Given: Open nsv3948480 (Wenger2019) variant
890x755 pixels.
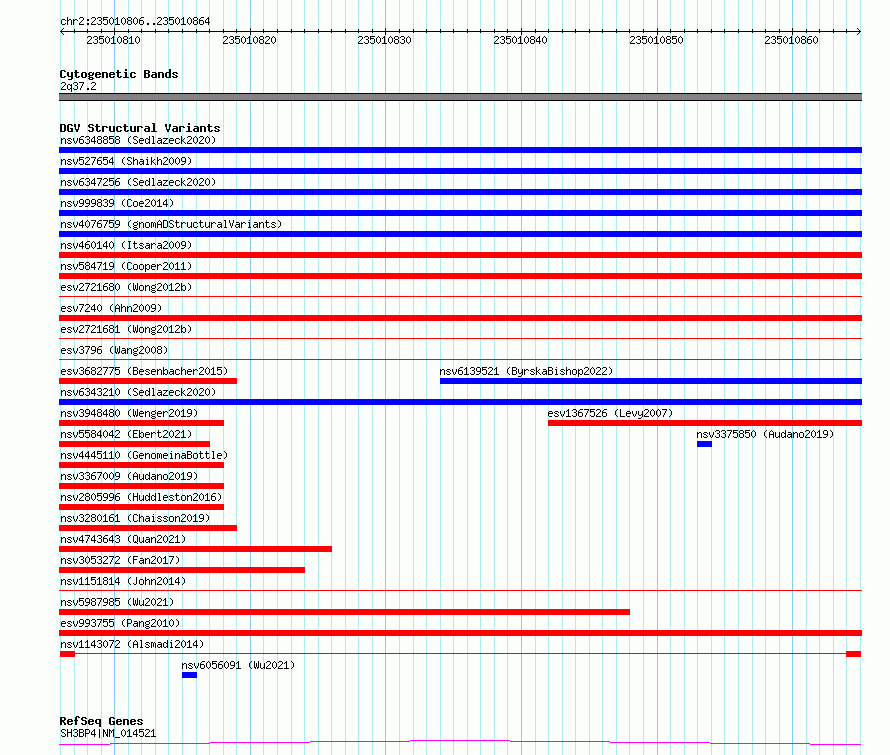Looking at the screenshot, I should coord(129,413).
